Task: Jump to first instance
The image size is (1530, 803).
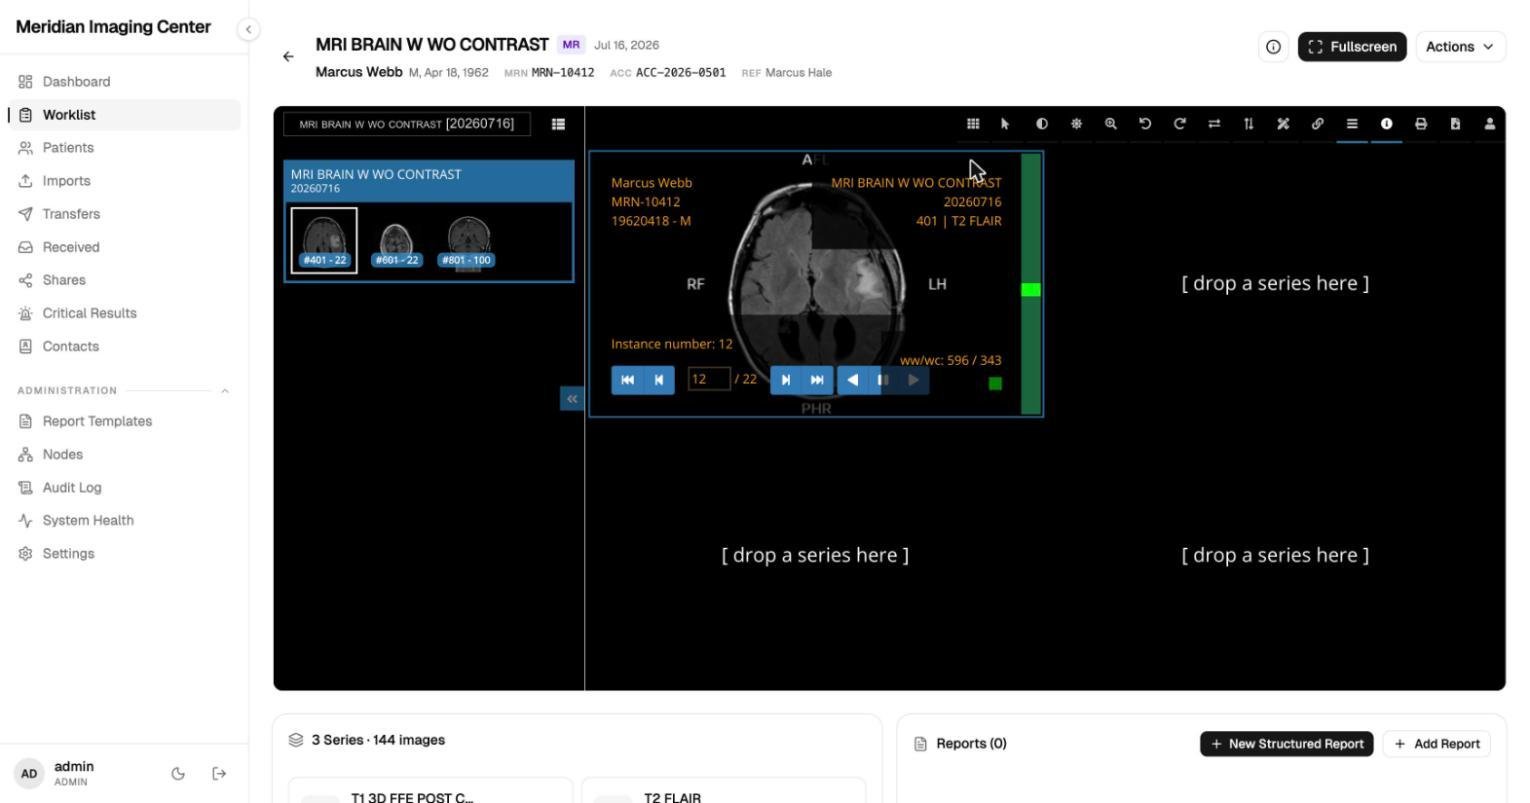Action: coord(627,380)
